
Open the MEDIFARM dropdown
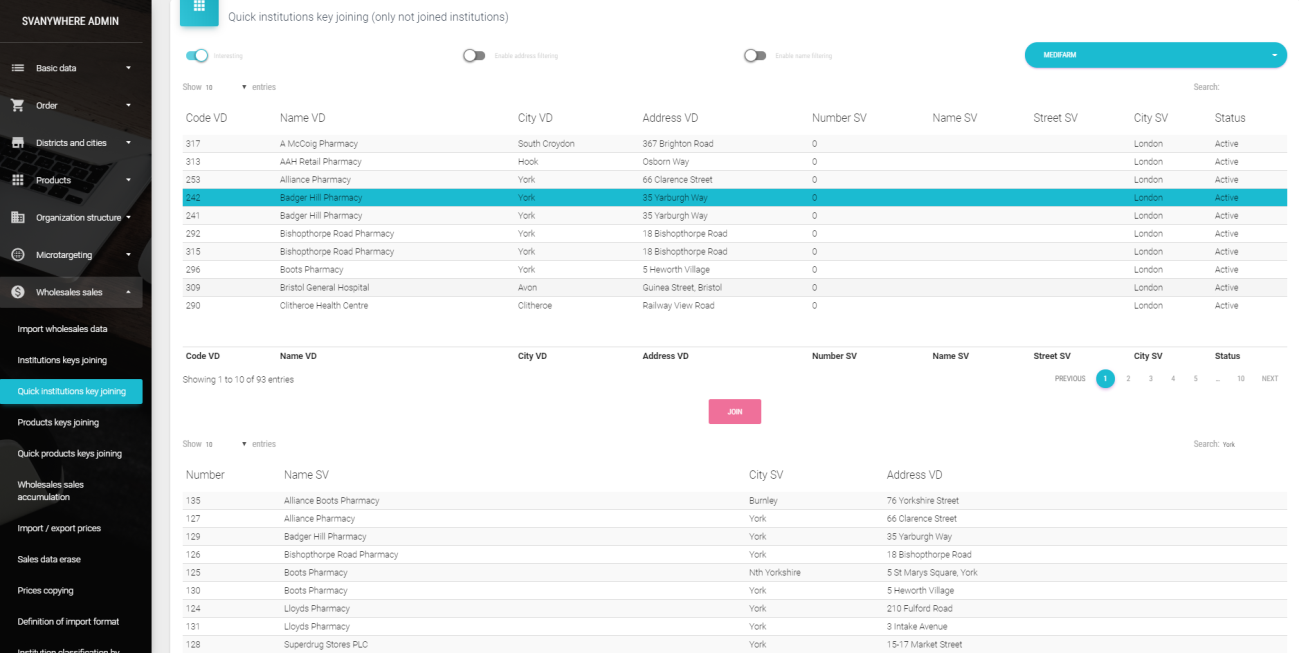[x=1155, y=56]
